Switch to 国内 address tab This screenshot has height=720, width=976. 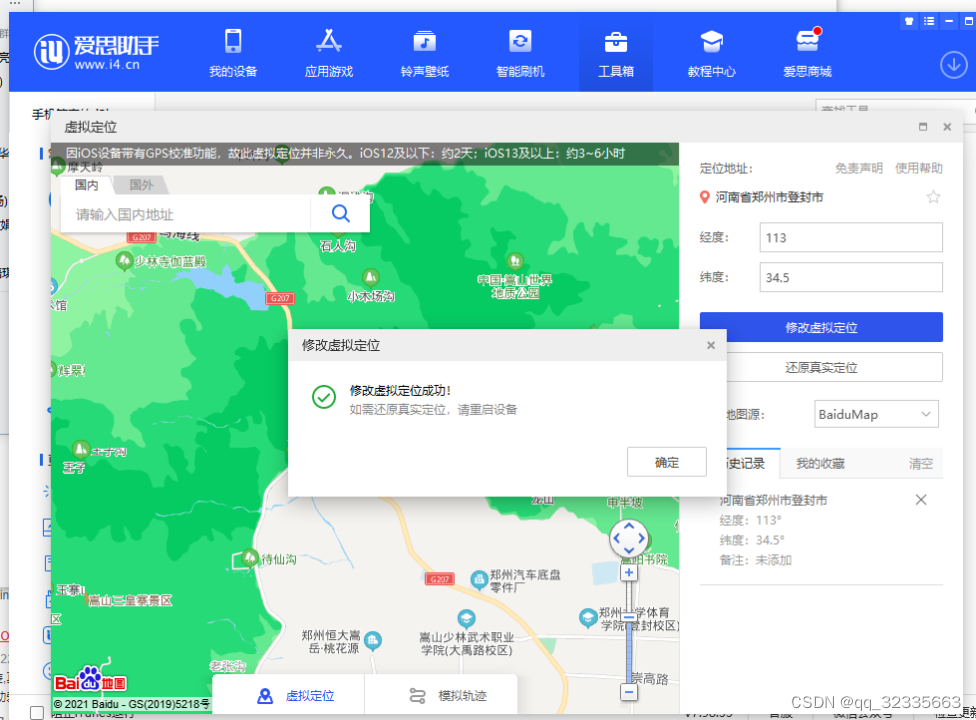(87, 185)
